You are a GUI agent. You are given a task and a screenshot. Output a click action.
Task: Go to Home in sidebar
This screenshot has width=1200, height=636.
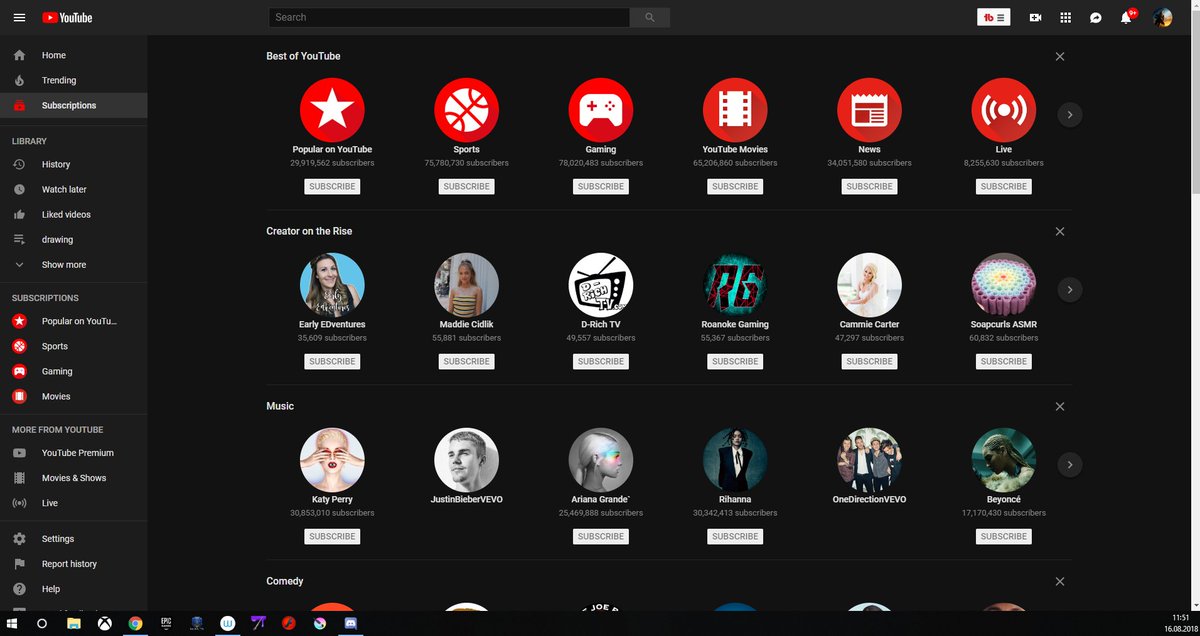pyautogui.click(x=73, y=55)
